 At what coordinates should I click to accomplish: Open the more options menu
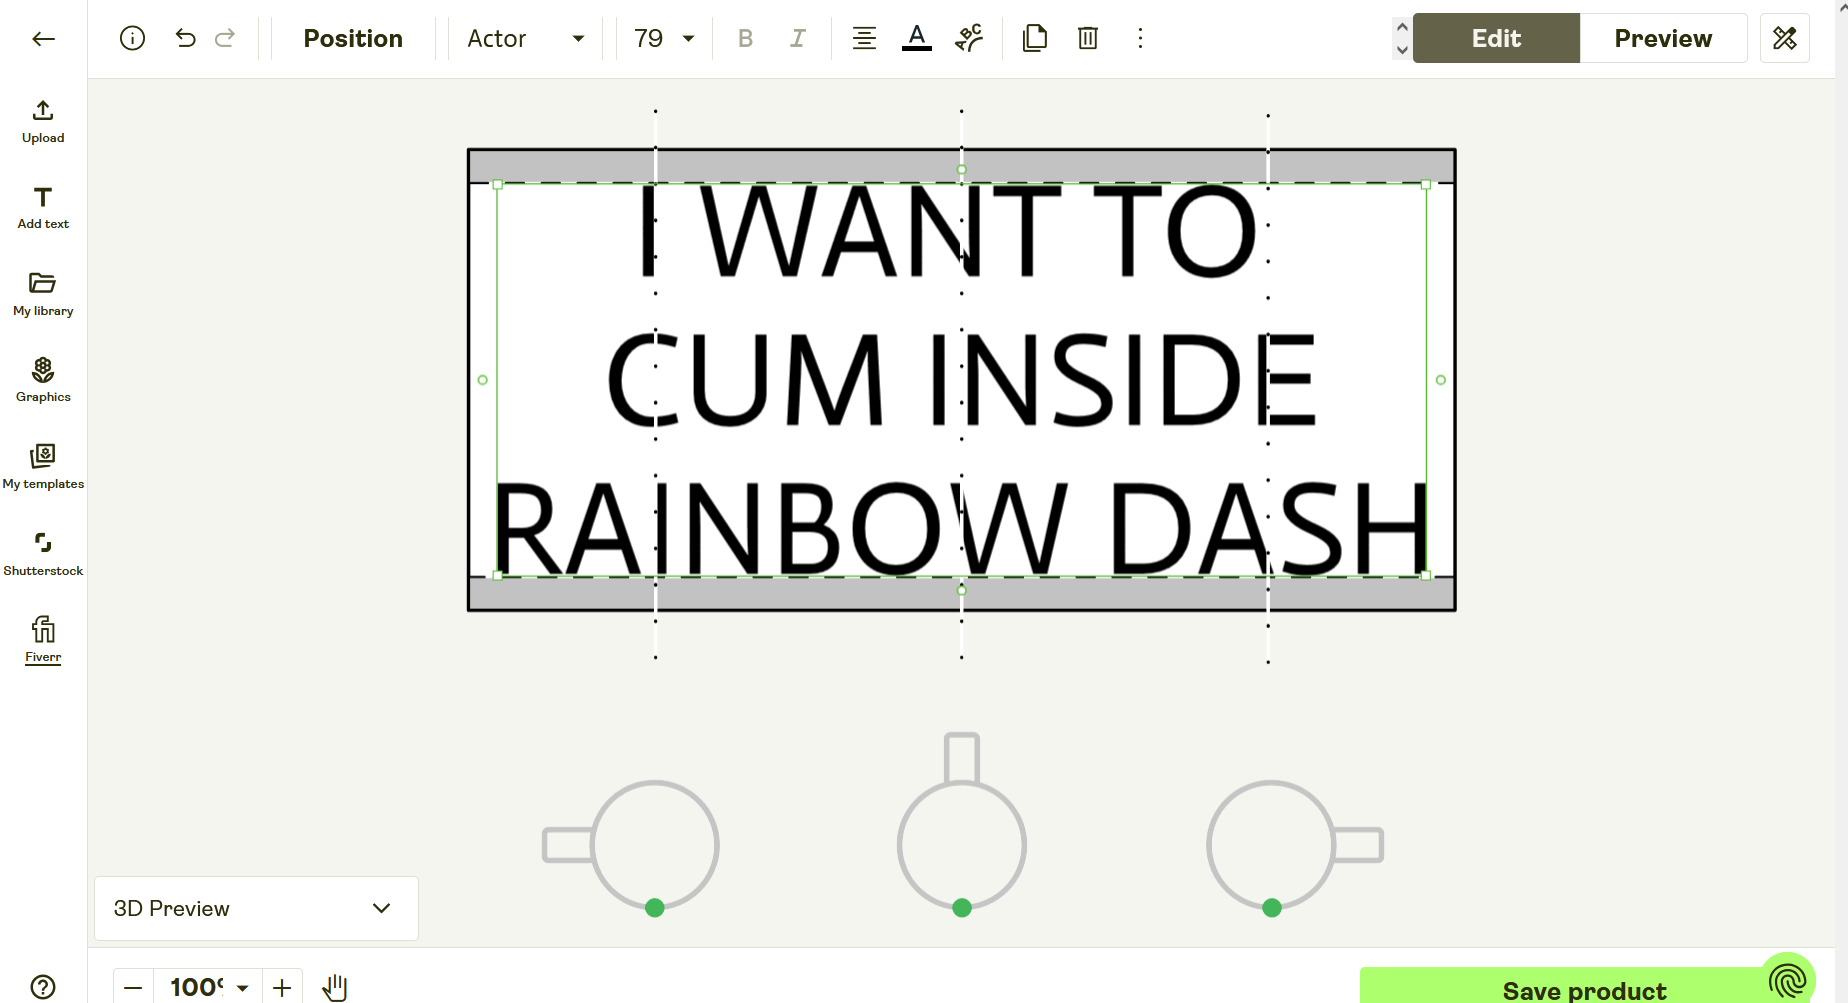coord(1140,38)
